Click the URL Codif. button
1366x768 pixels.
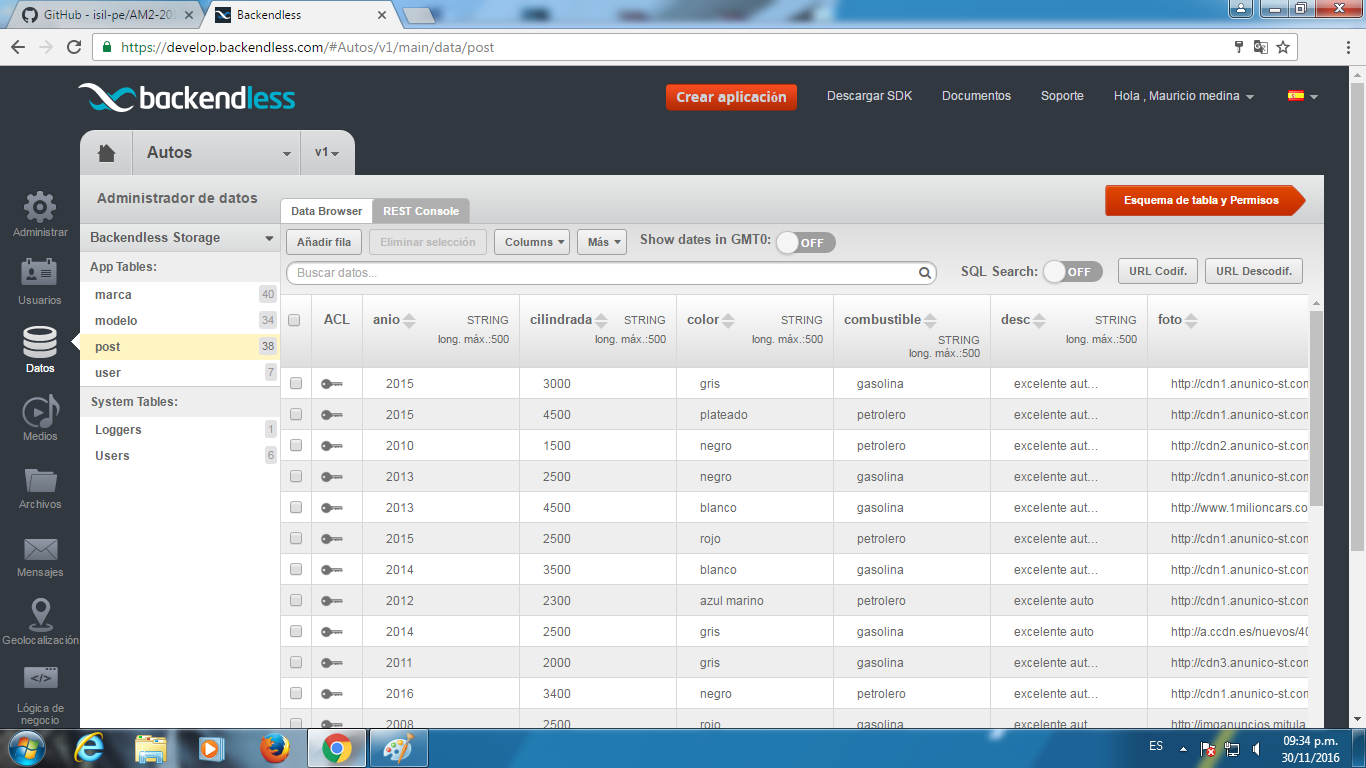pyautogui.click(x=1158, y=271)
